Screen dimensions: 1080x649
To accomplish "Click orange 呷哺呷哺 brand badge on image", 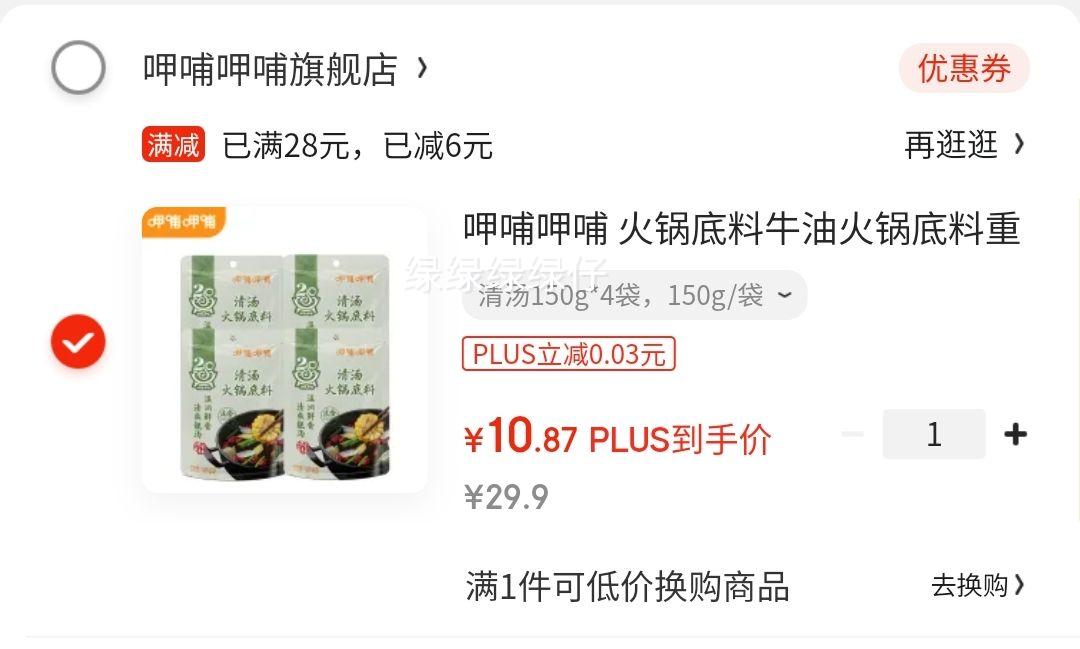I will pyautogui.click(x=183, y=221).
